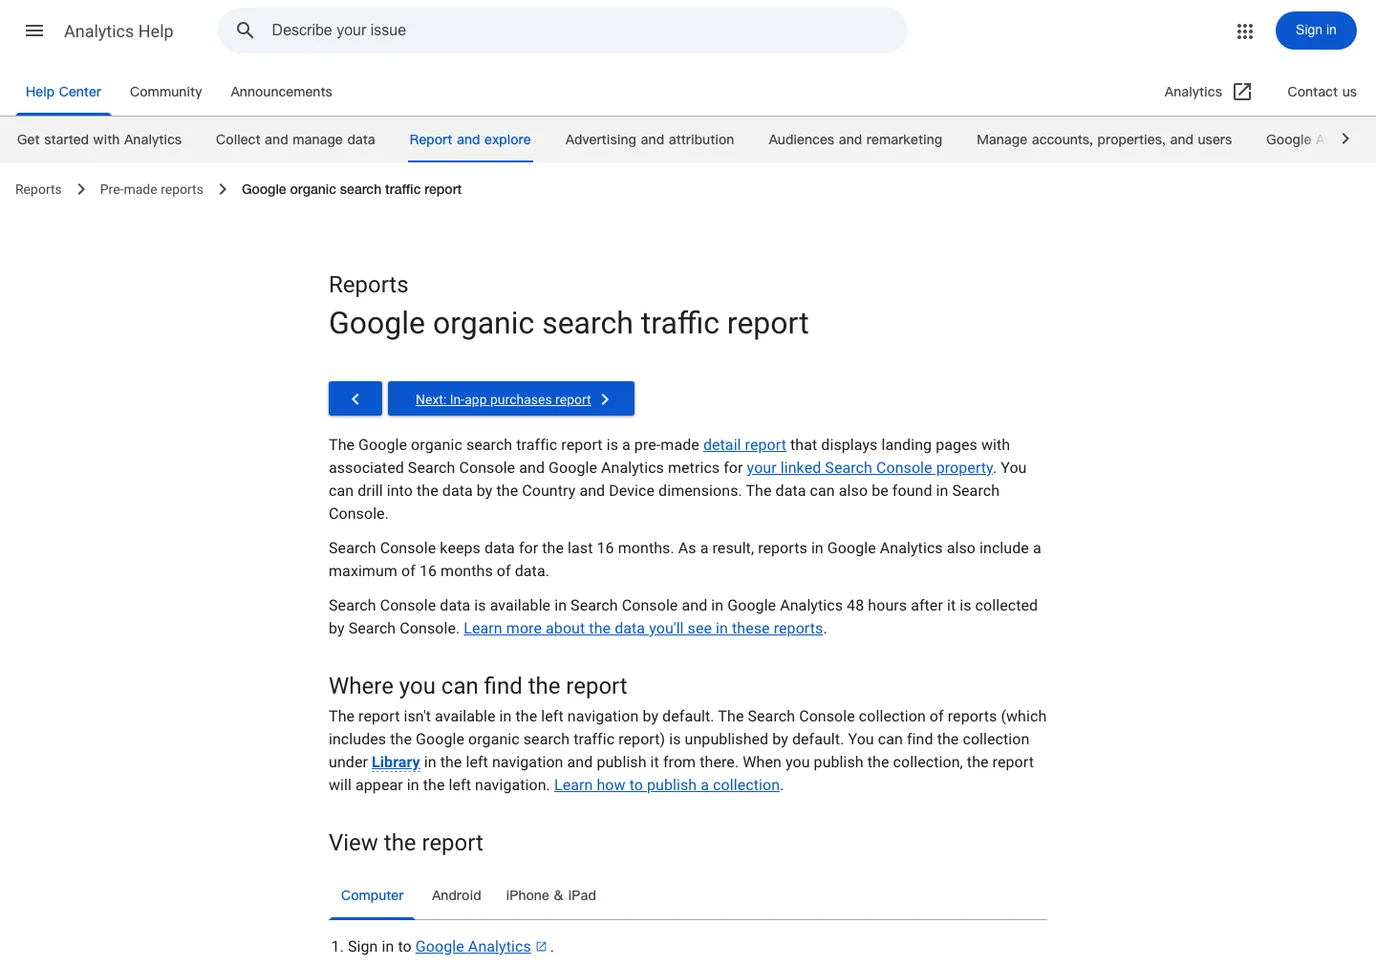1376x960 pixels.
Task: Select Report and explore topic
Action: (470, 140)
